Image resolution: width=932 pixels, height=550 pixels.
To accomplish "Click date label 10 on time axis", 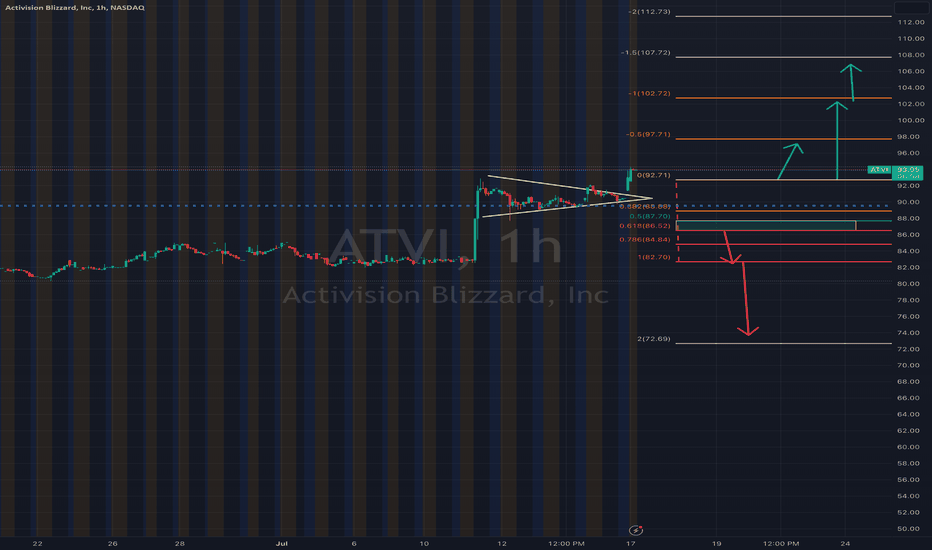I will (x=424, y=543).
